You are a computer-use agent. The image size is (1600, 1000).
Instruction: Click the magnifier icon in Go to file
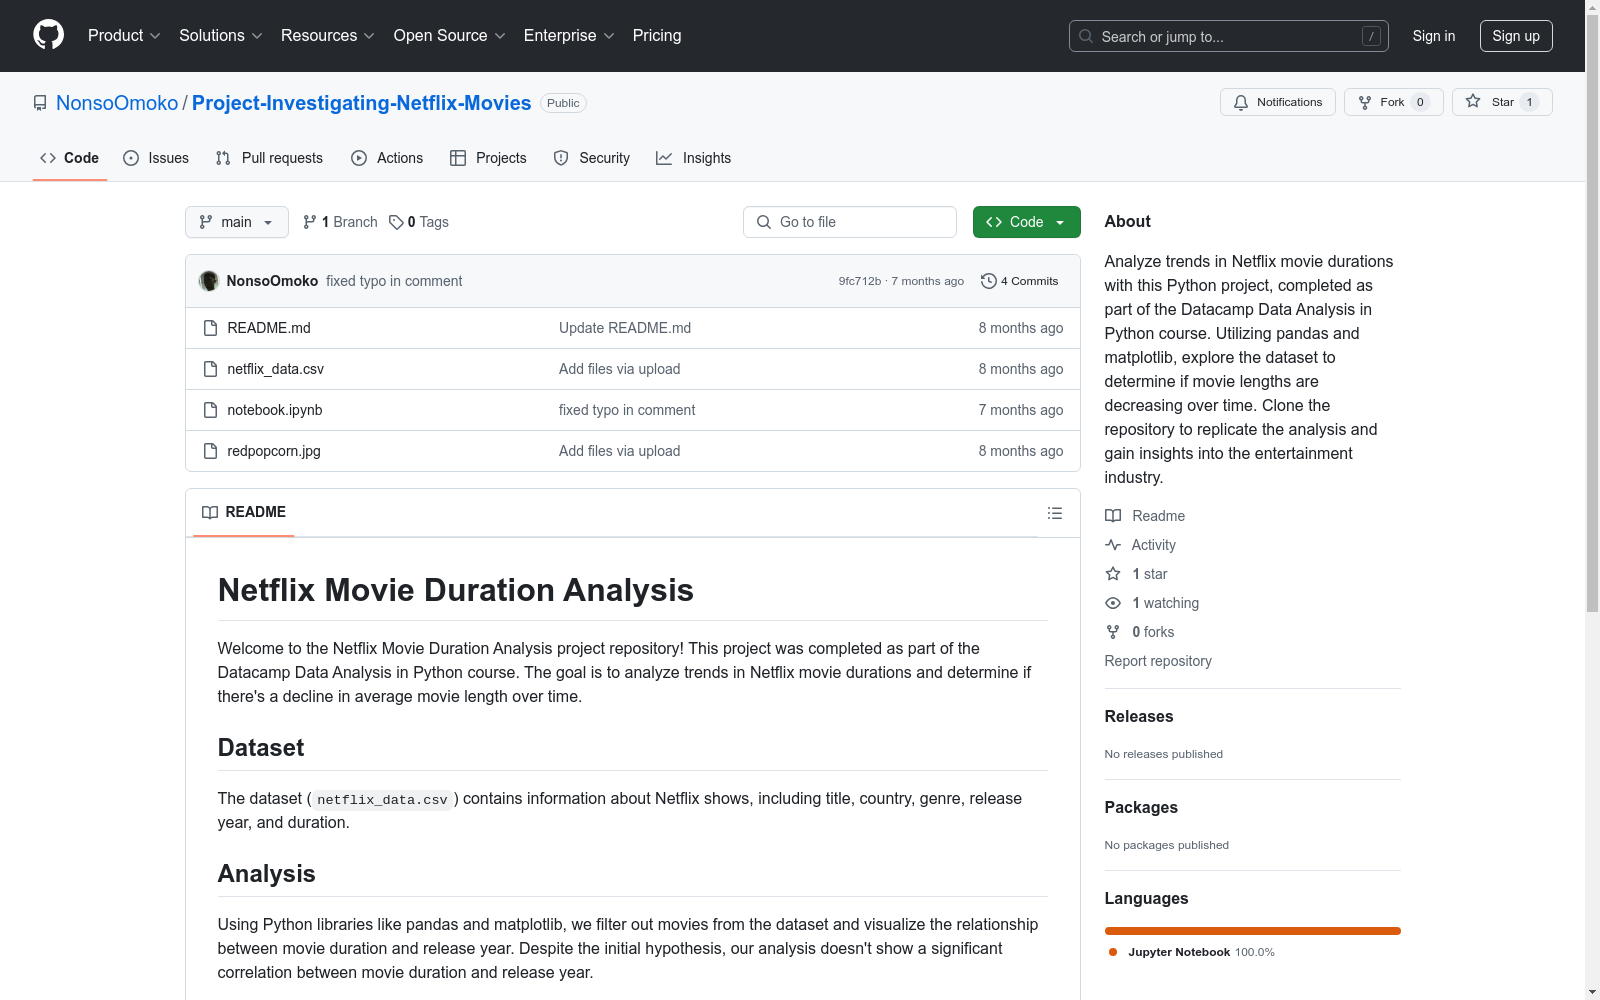pos(764,222)
